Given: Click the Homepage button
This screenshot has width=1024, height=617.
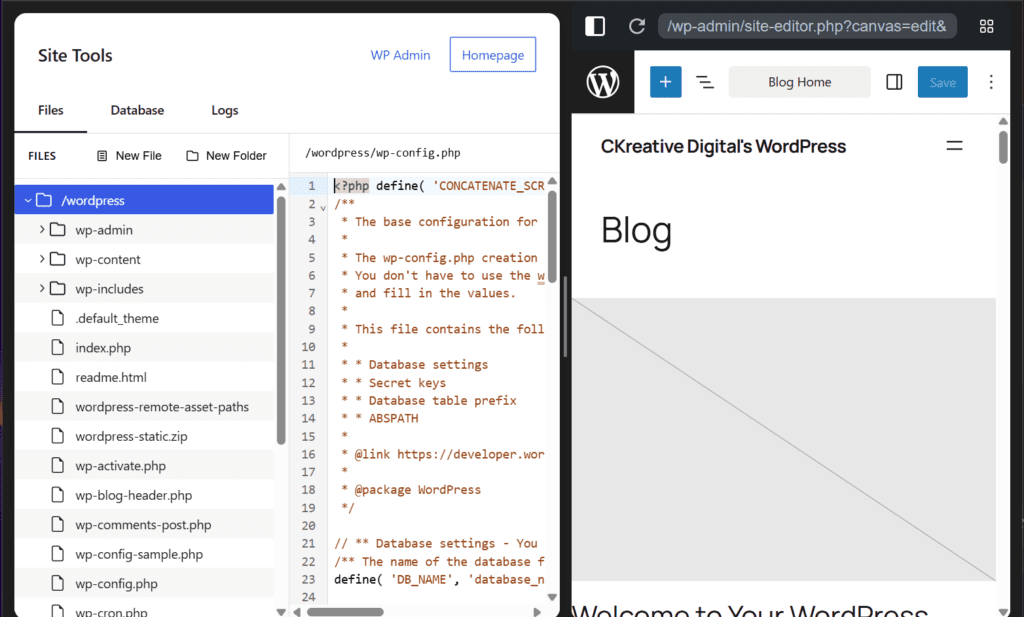Looking at the screenshot, I should tap(492, 55).
